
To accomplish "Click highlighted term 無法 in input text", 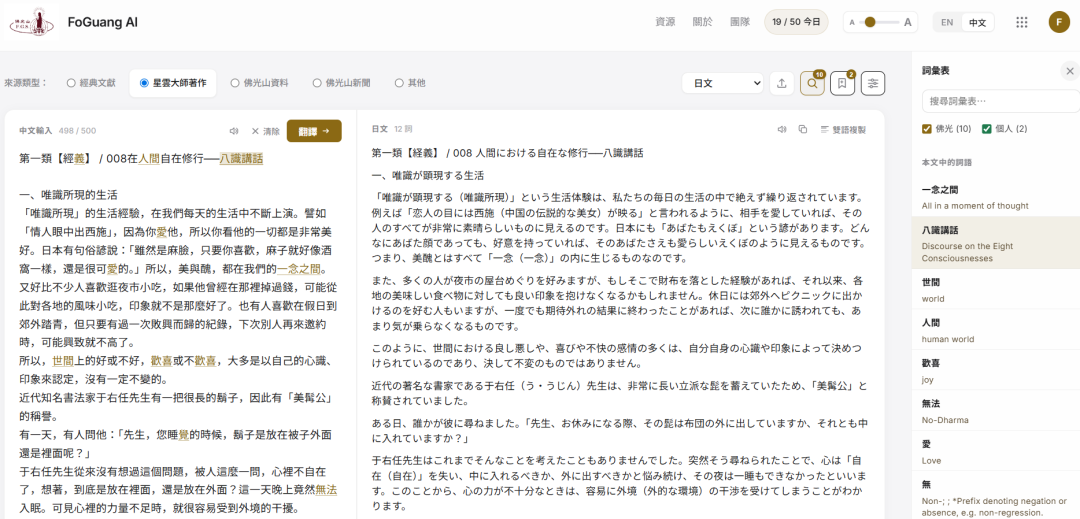I will [x=326, y=489].
